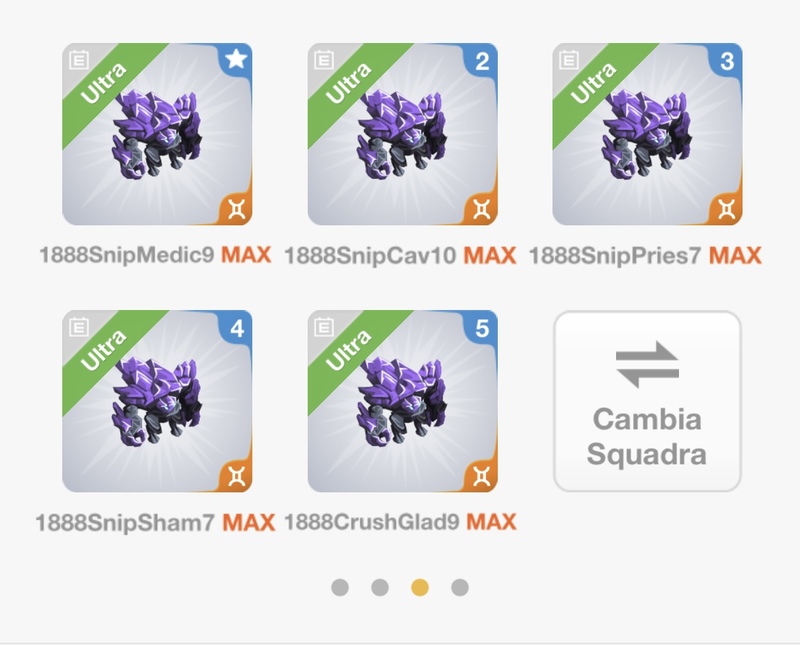This screenshot has height=646, width=800.
Task: Click the 1888SnipPries7 MAX name label
Action: pyautogui.click(x=645, y=255)
